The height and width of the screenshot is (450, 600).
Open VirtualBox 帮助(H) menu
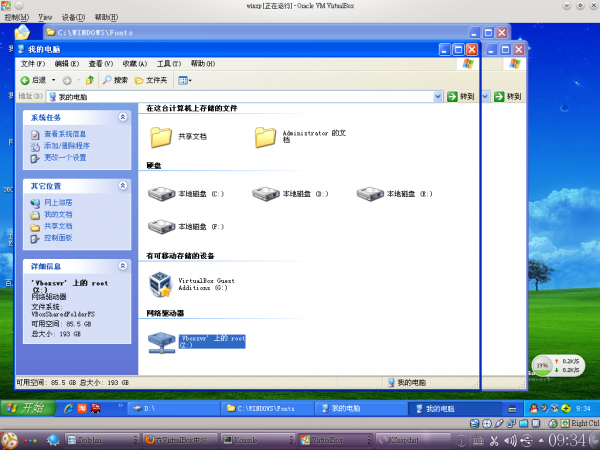106,17
